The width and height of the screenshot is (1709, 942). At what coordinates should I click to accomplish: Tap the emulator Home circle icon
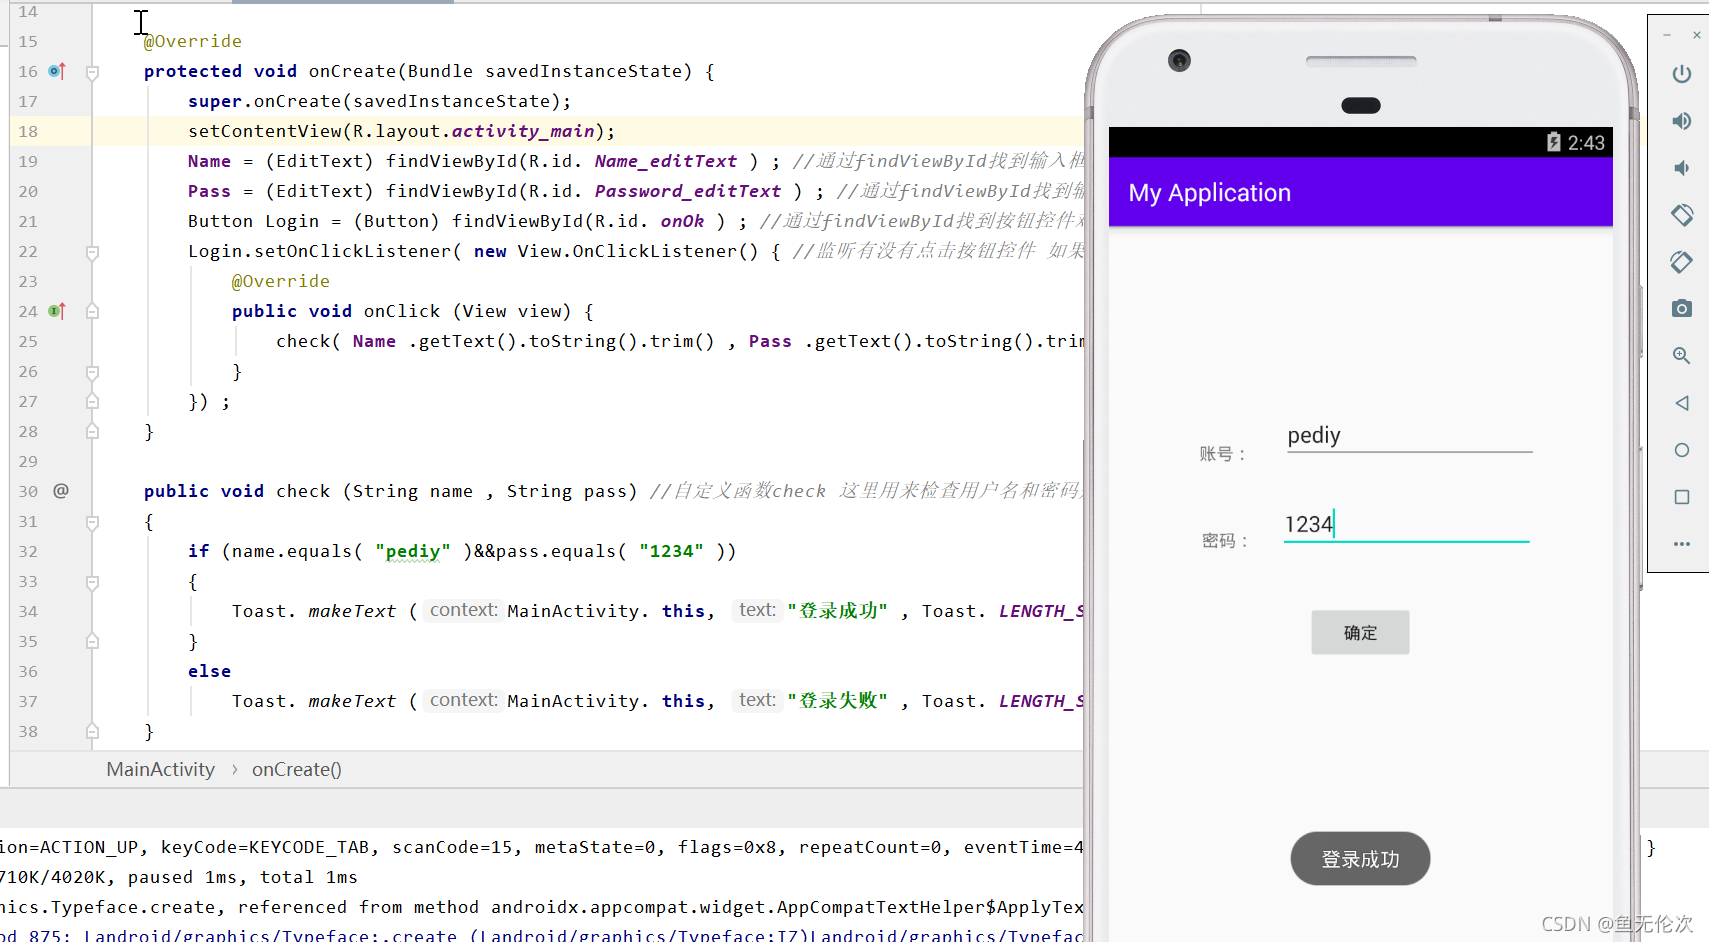[x=1682, y=450]
